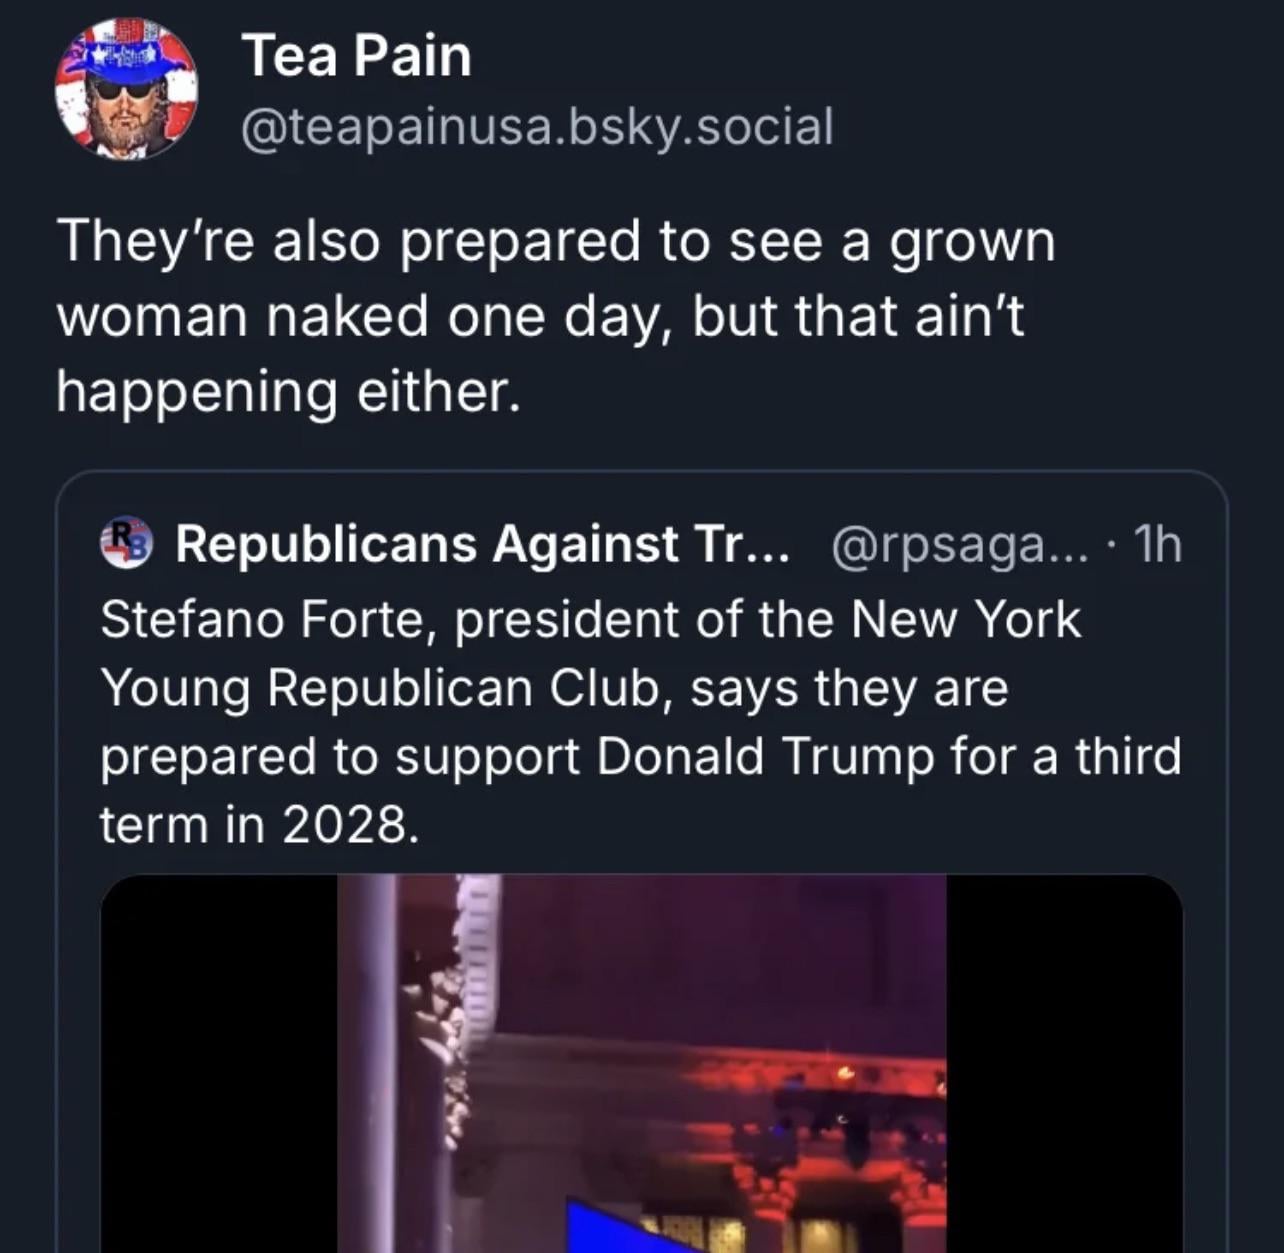Open Tea Pain's profile avatar
The height and width of the screenshot is (1253, 1284).
click(x=126, y=88)
